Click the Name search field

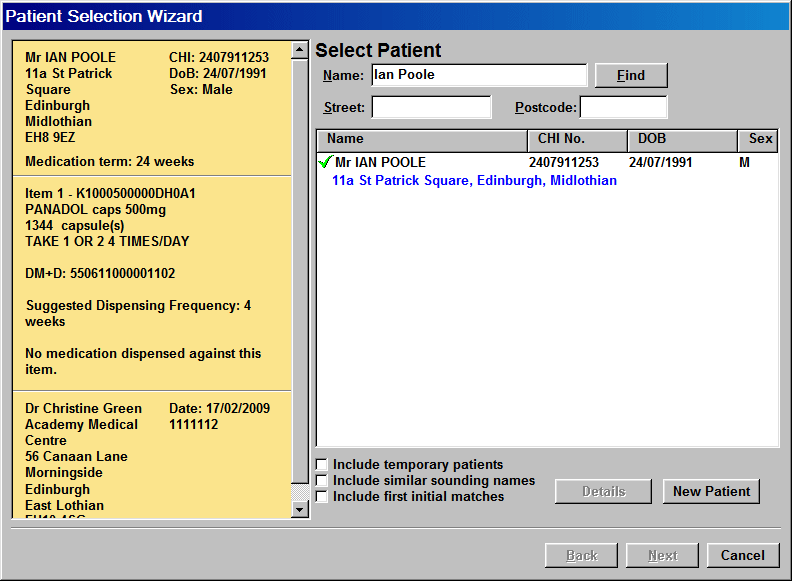point(478,75)
